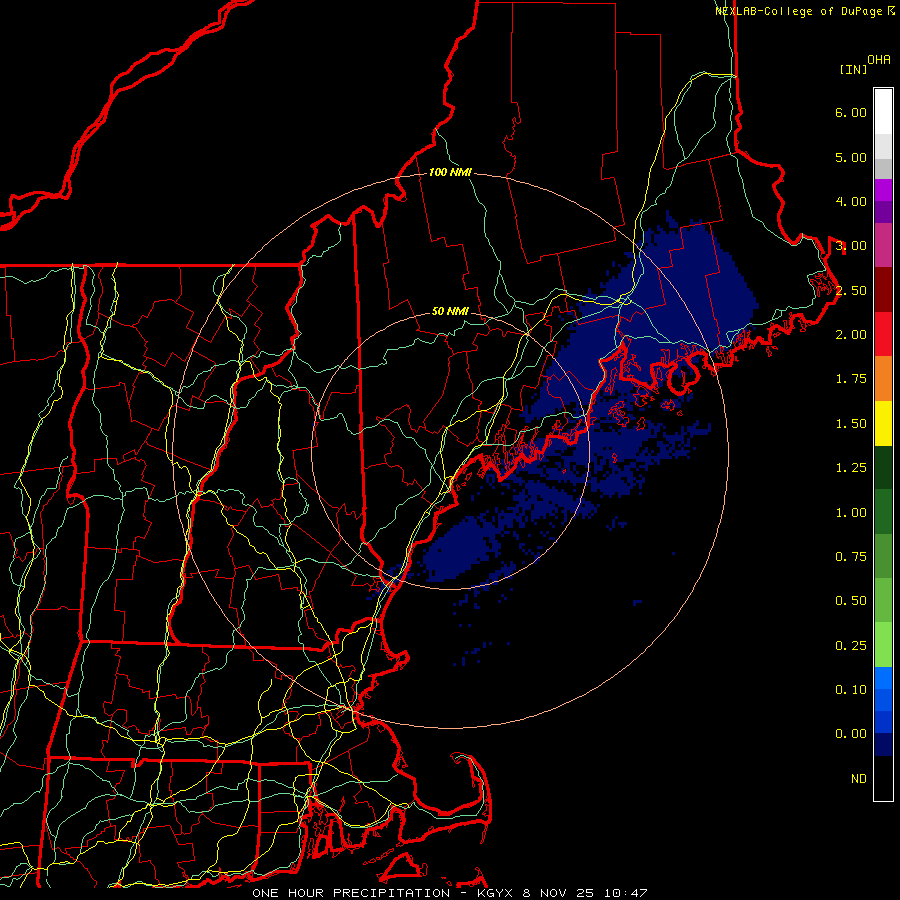Pick the white legend swatch at top
The image size is (900, 900).
pos(883,111)
